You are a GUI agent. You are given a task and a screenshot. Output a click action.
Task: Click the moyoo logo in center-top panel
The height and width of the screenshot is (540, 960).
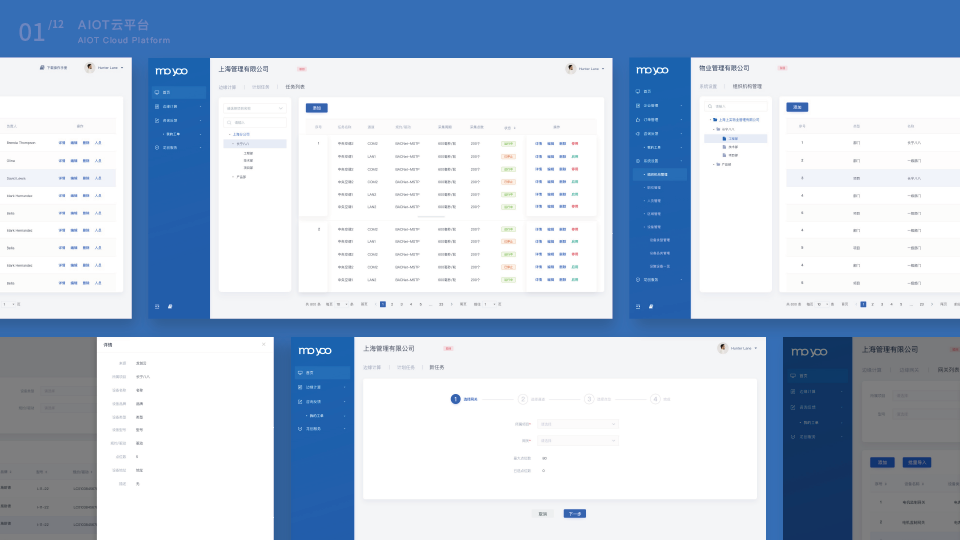pos(171,71)
